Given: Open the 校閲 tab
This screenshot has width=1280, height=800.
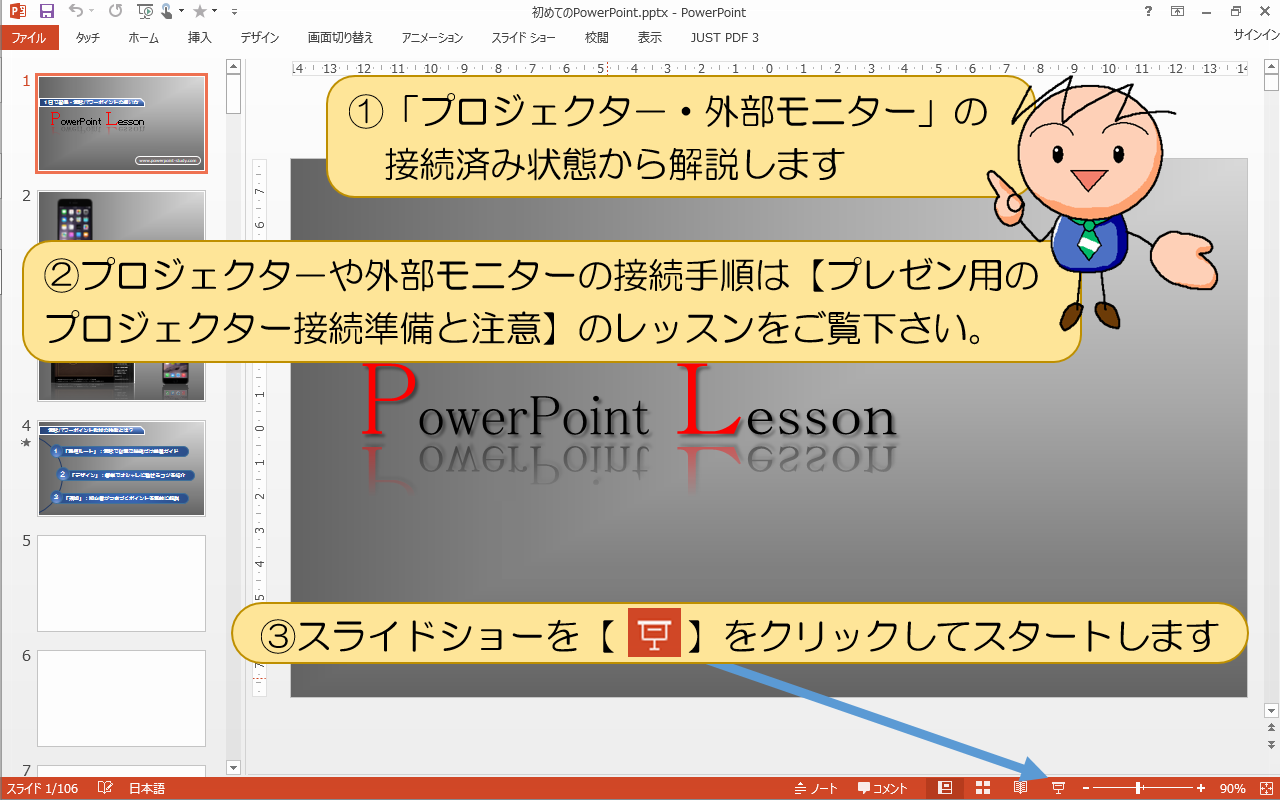Looking at the screenshot, I should (597, 38).
